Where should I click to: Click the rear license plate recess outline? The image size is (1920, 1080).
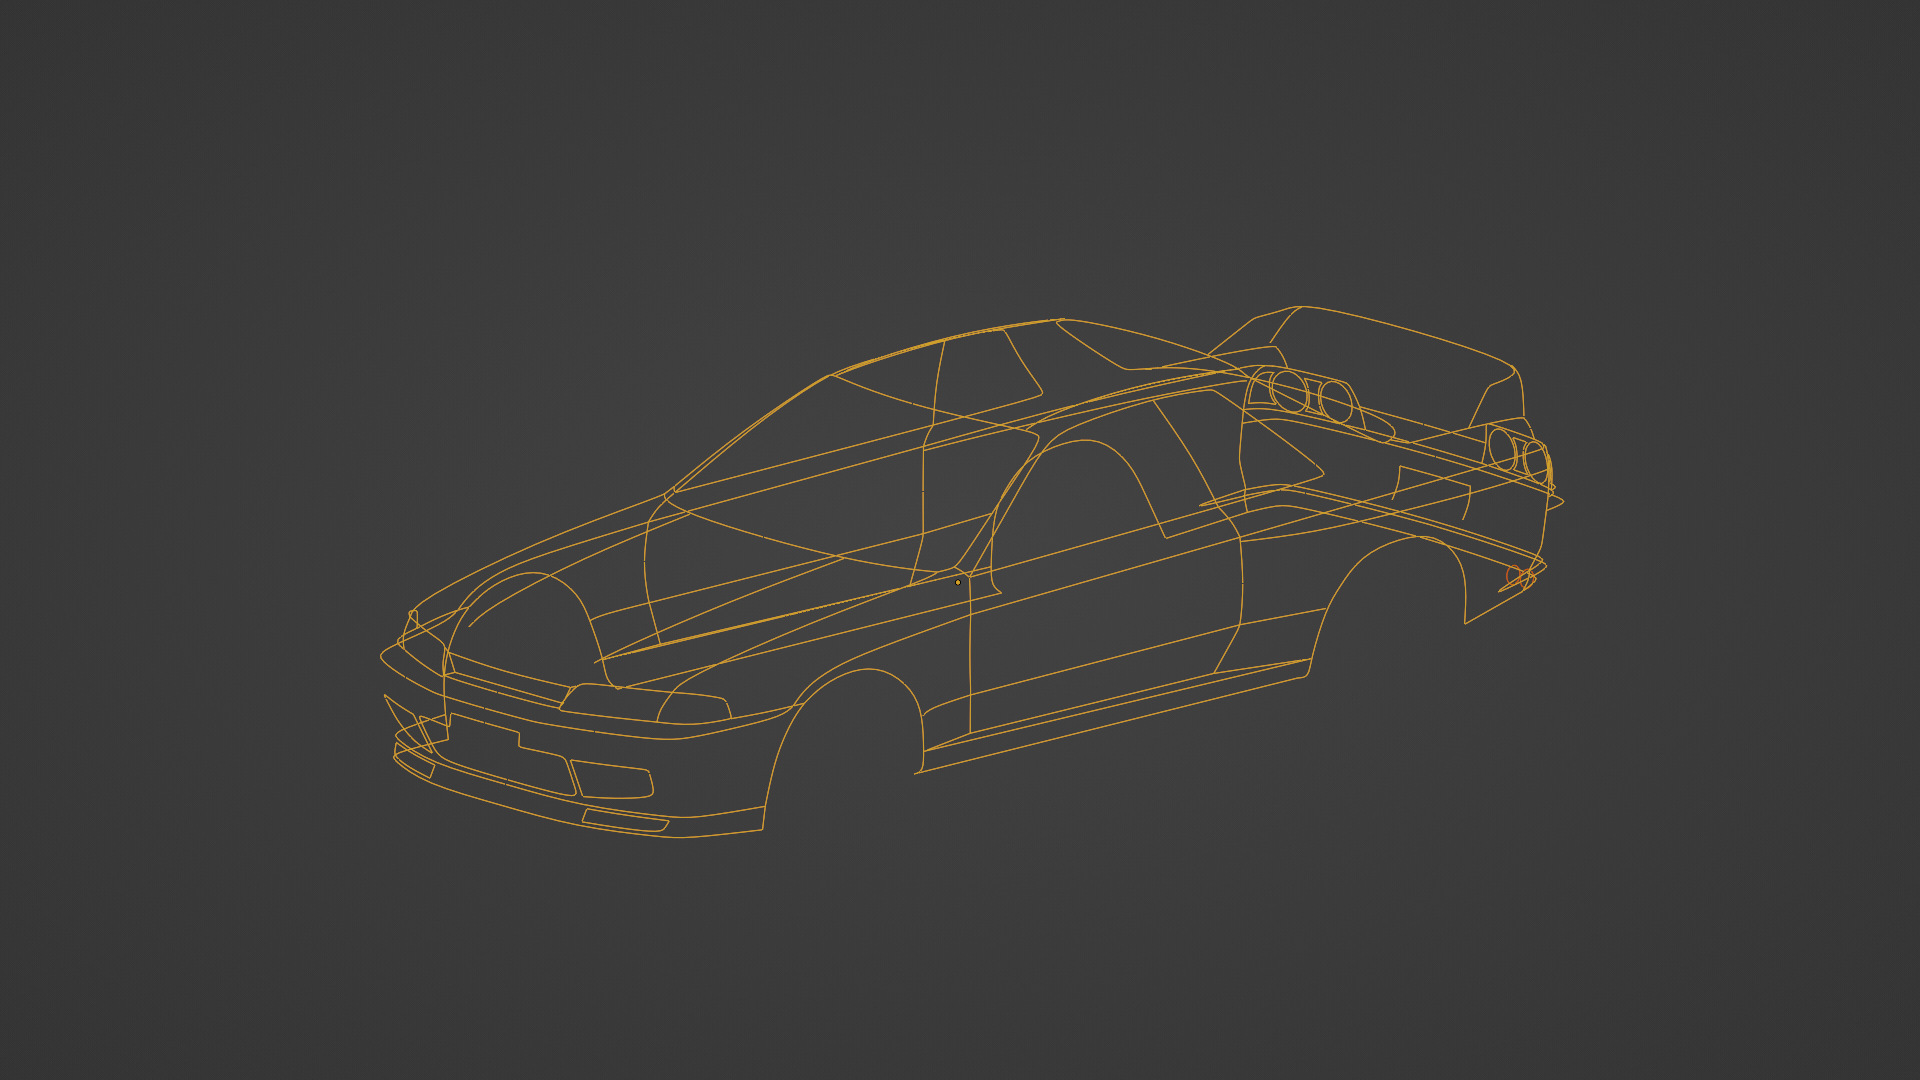pos(1432,494)
